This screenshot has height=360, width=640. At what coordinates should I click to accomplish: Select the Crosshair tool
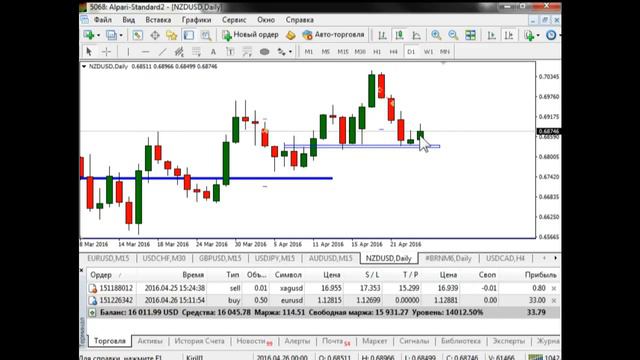[106, 52]
